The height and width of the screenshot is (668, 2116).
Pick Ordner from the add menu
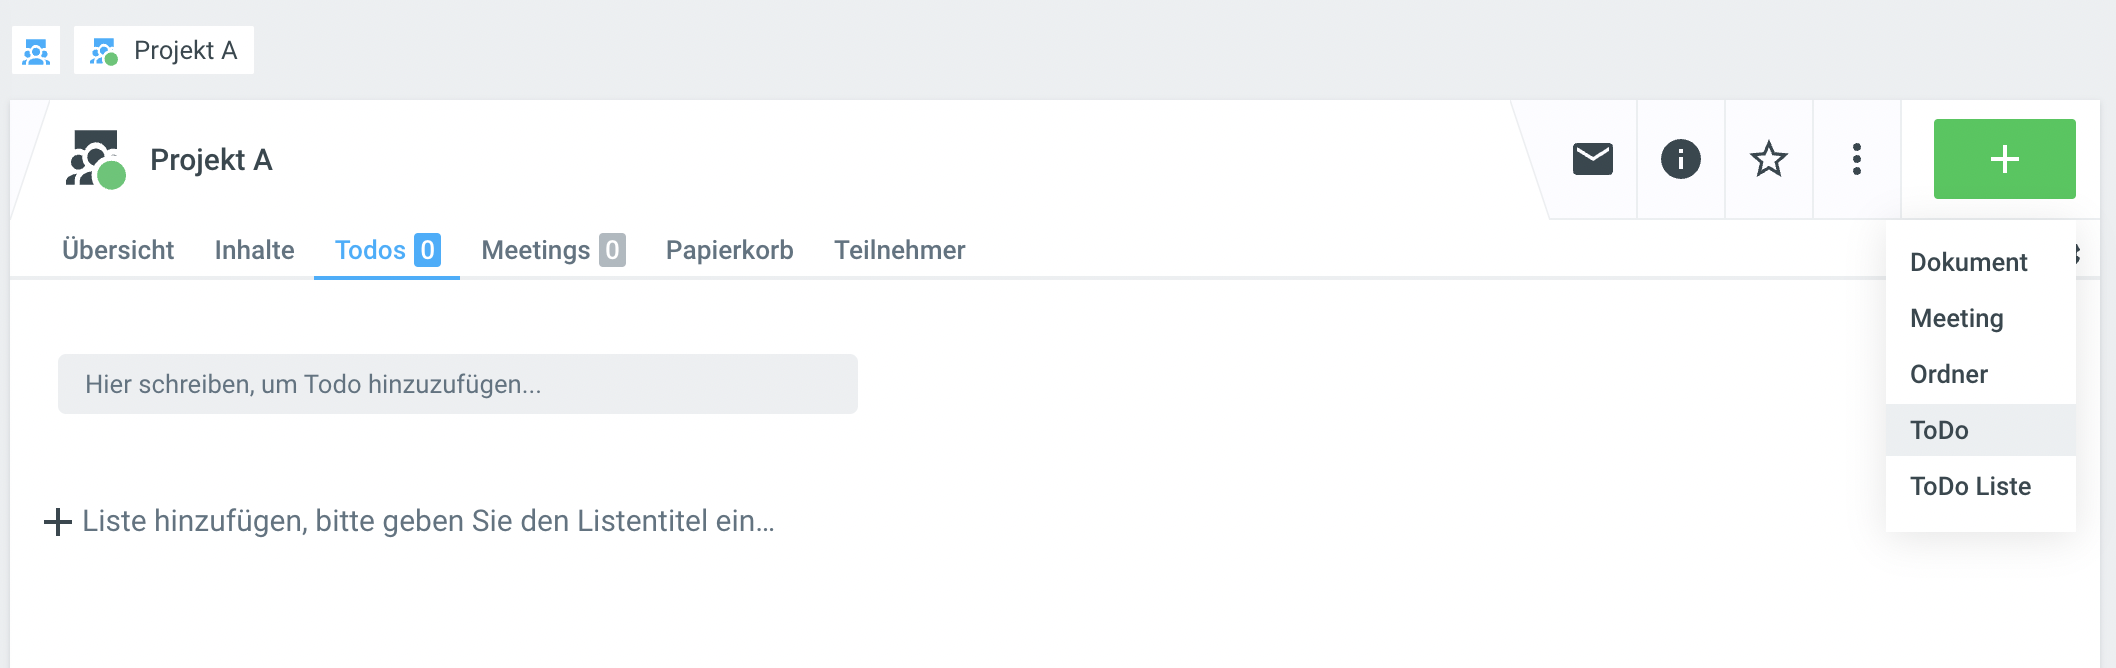[x=1948, y=374]
